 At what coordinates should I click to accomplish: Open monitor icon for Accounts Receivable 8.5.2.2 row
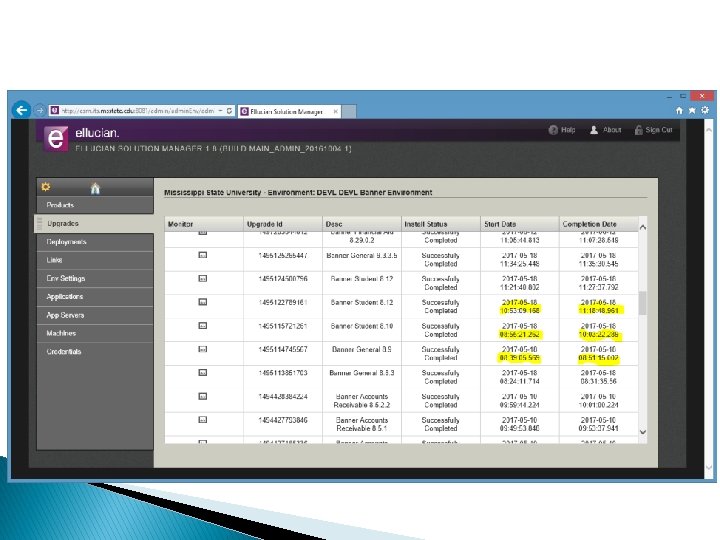pos(202,396)
